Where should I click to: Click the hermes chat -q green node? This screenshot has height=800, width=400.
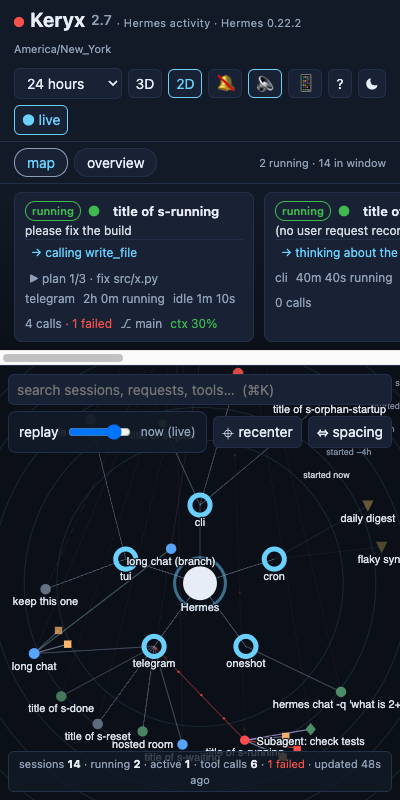pos(341,692)
